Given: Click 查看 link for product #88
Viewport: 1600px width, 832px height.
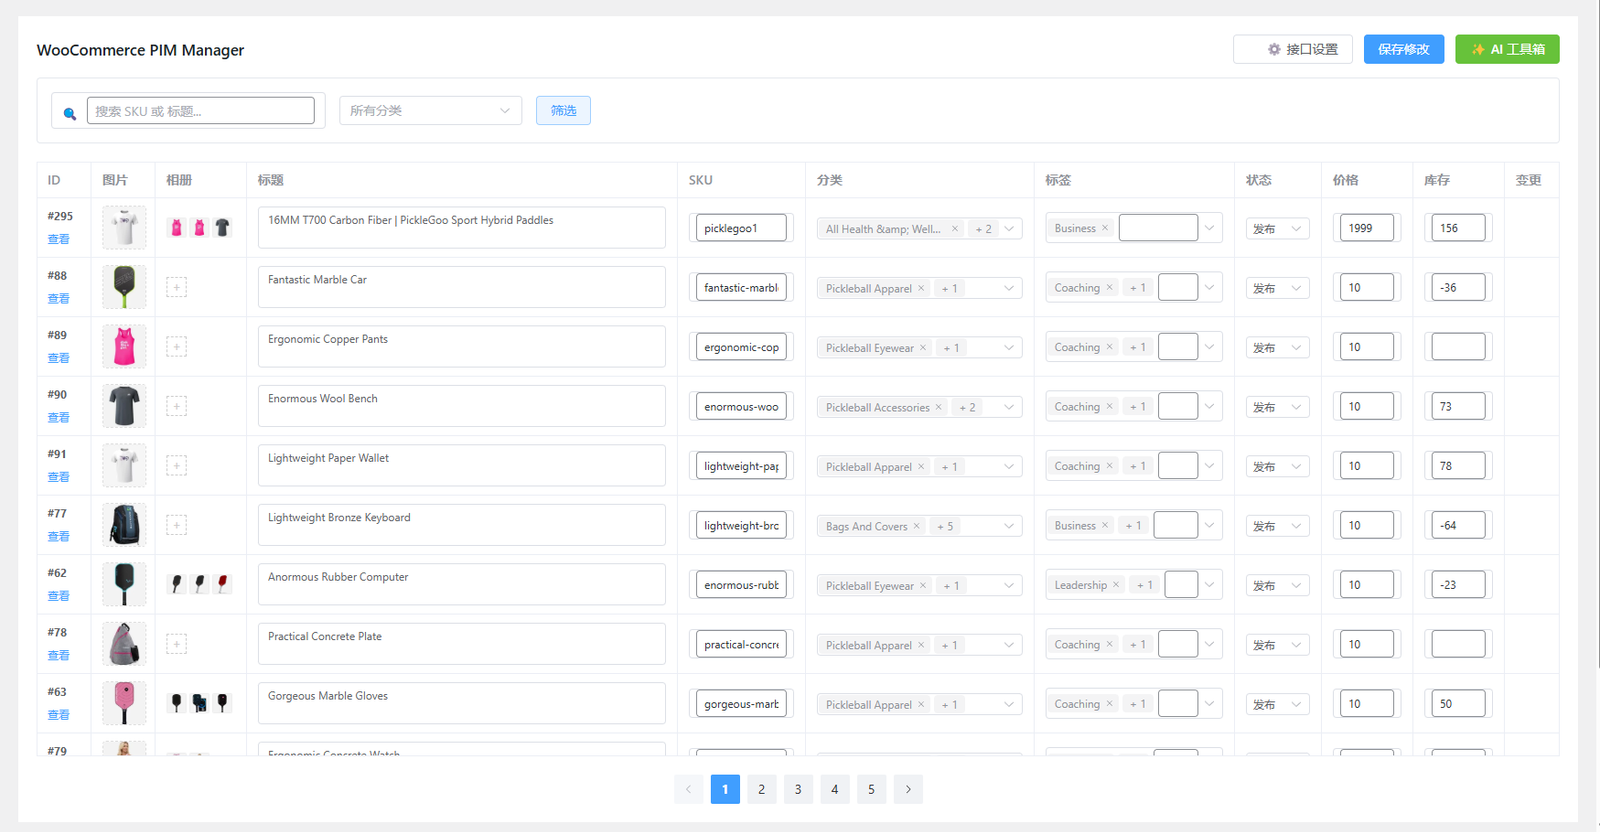Looking at the screenshot, I should 59,299.
